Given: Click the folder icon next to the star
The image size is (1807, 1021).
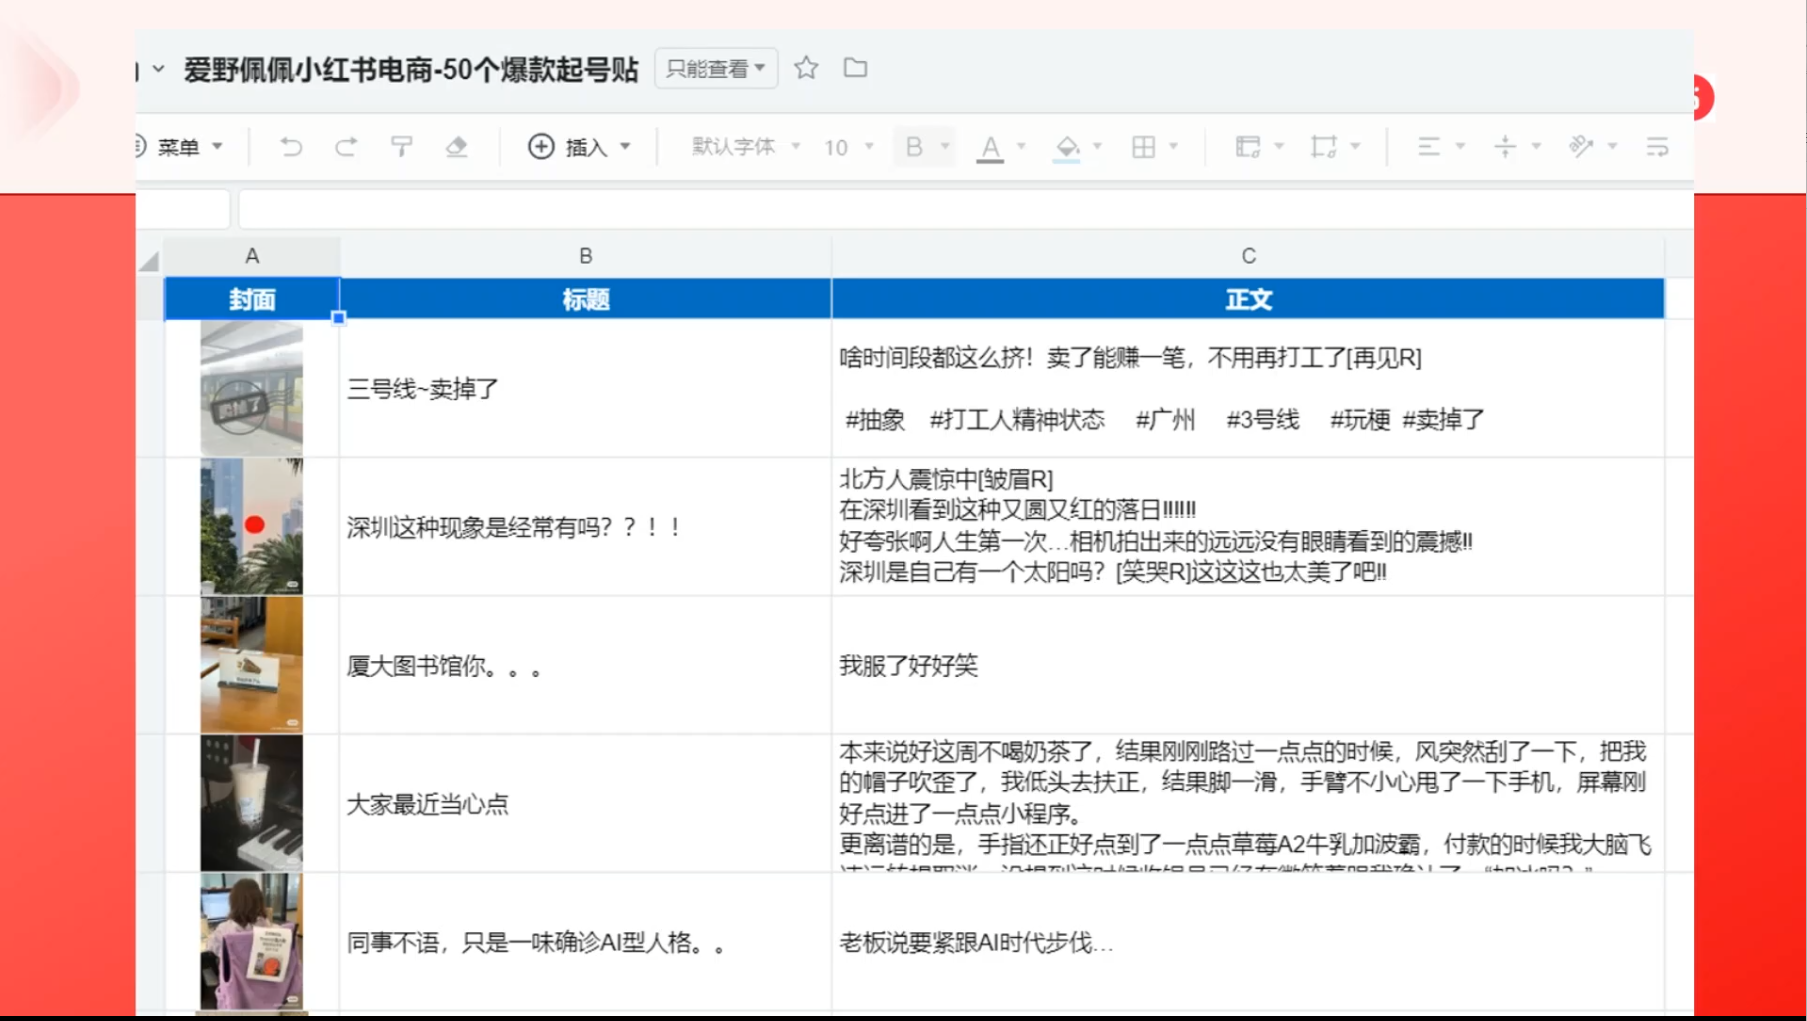Looking at the screenshot, I should tap(855, 68).
